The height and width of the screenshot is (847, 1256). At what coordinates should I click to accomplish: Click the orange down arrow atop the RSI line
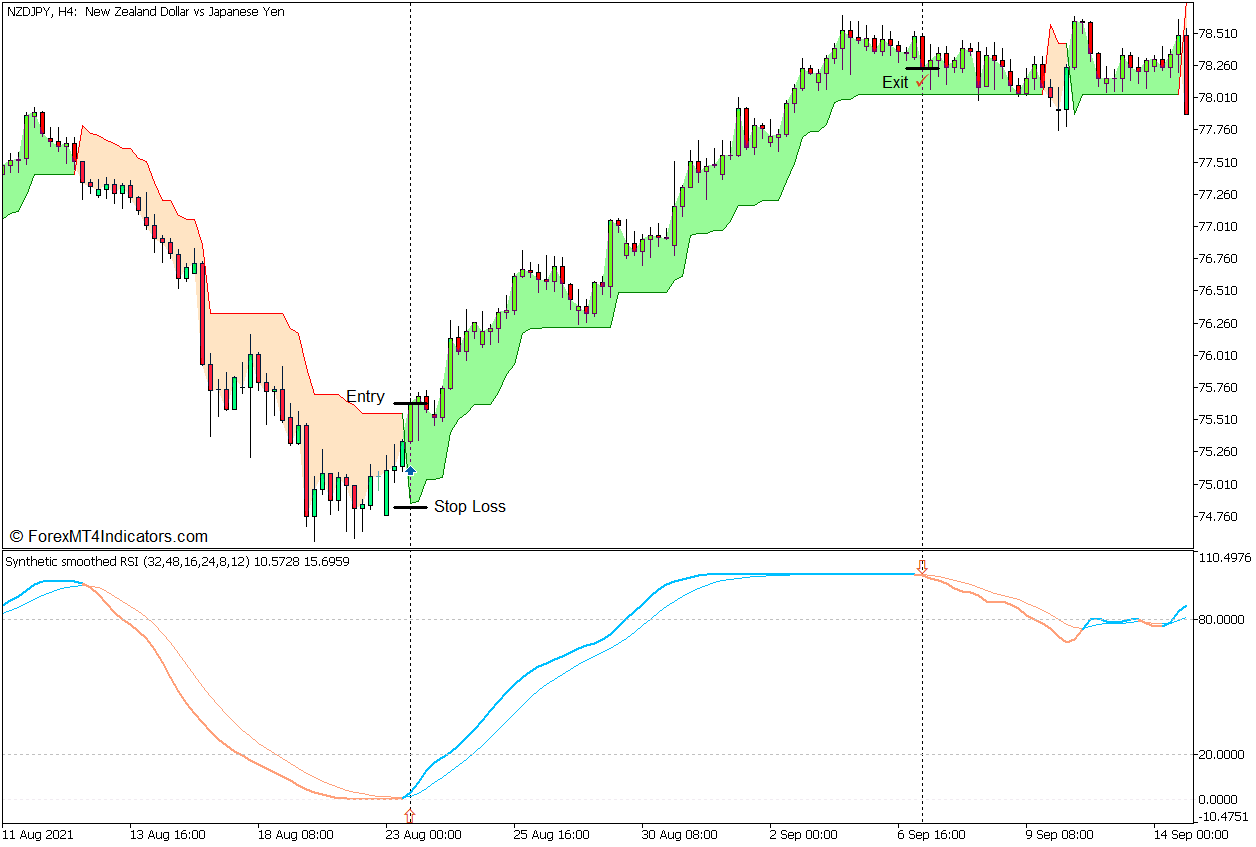pyautogui.click(x=922, y=567)
